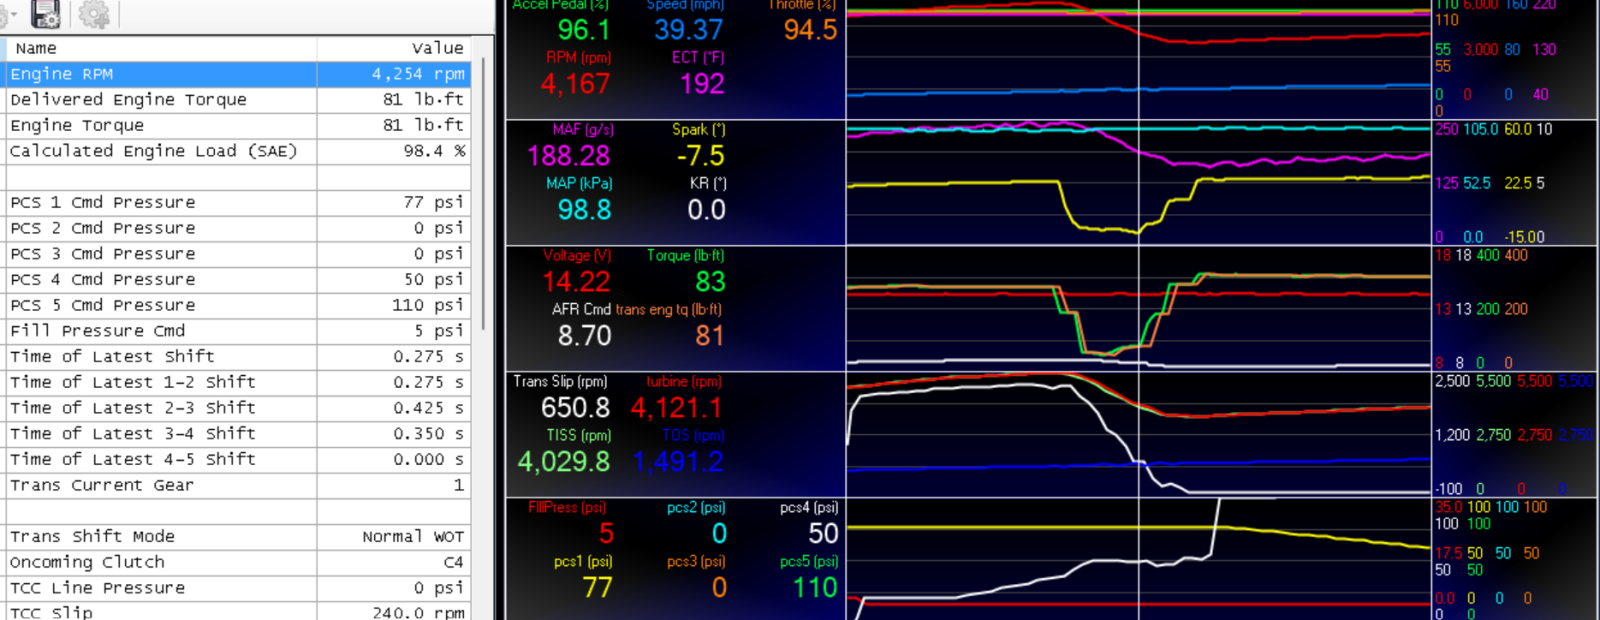Select the PCS 5 Cmd Pressure row
Screen dimensions: 1600x620
[x=238, y=305]
